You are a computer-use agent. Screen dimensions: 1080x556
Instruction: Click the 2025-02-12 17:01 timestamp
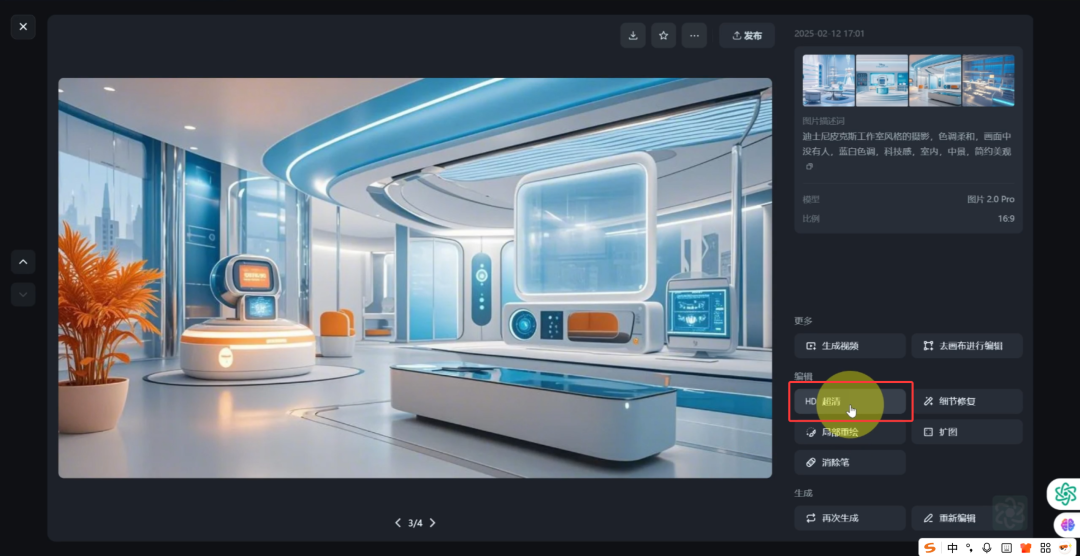(829, 33)
